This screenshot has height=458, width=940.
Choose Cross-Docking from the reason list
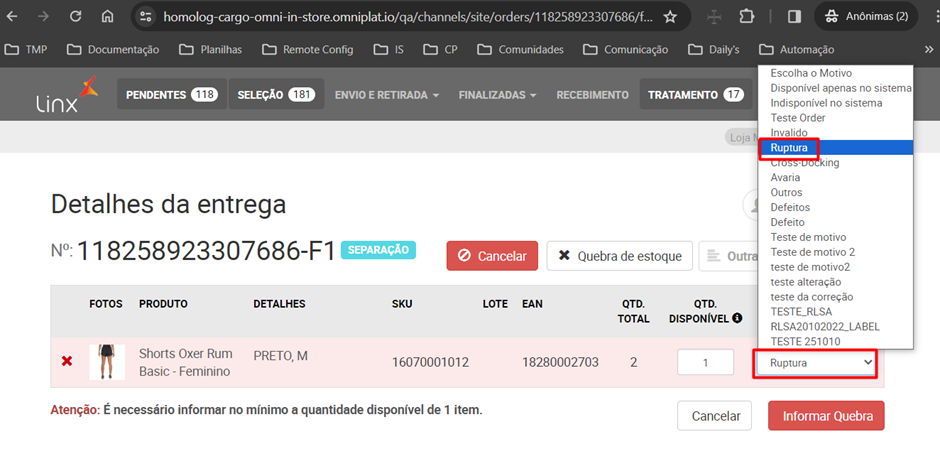[x=805, y=163]
